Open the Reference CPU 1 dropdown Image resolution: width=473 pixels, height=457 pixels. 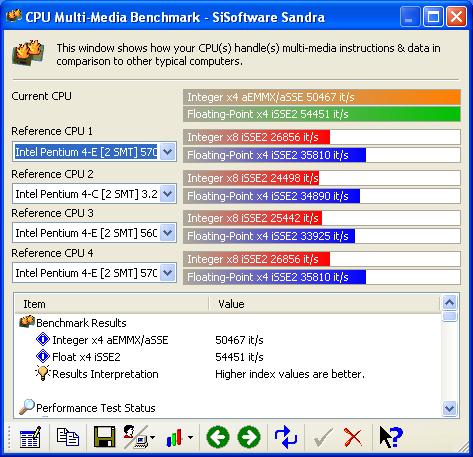(168, 152)
